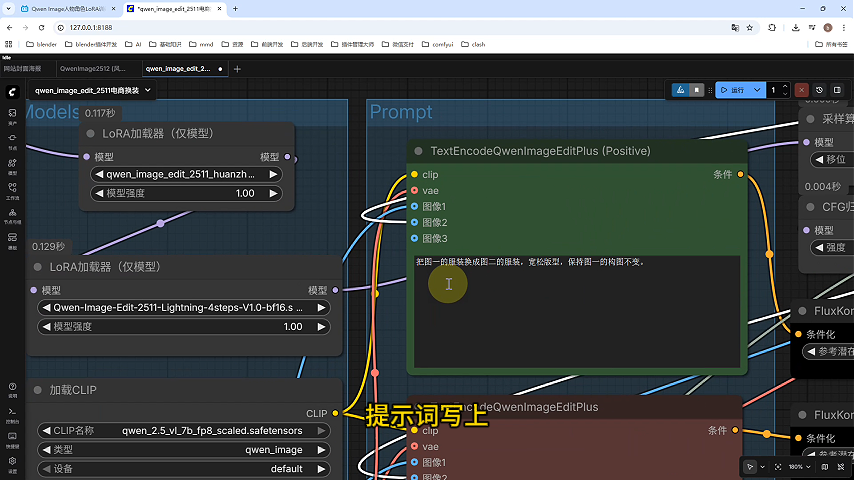Open the queue history clock icon
This screenshot has height=480, width=854.
[x=819, y=90]
